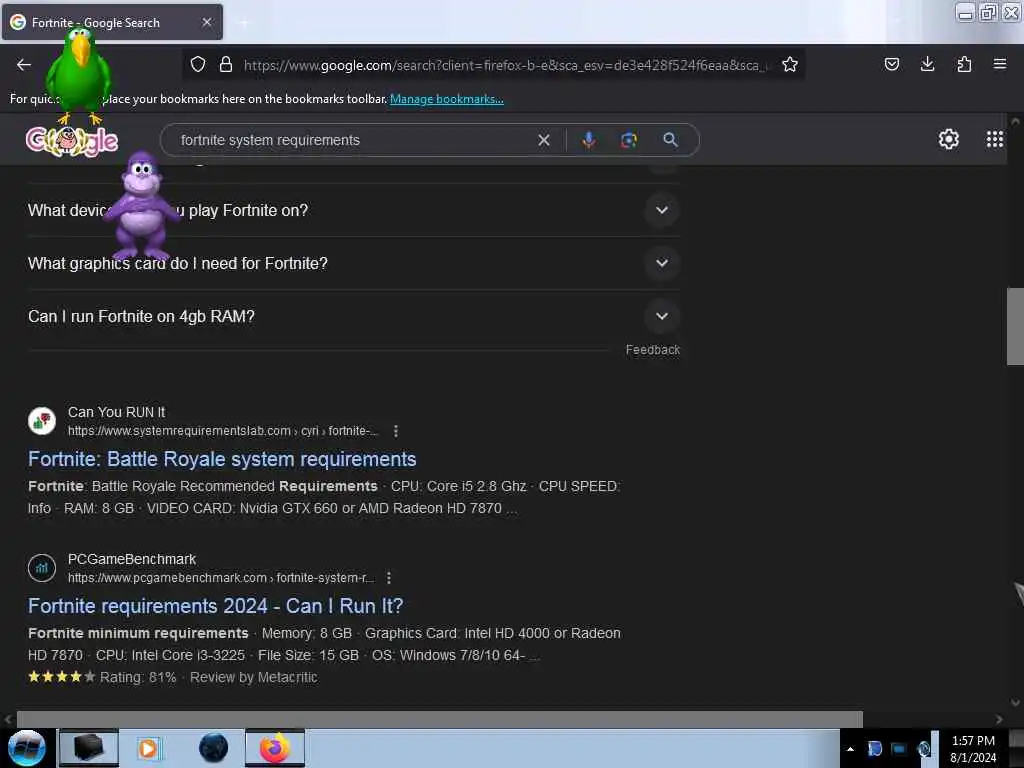Image resolution: width=1024 pixels, height=768 pixels.
Task: Open the PCGameBenchmark result options menu
Action: [389, 578]
